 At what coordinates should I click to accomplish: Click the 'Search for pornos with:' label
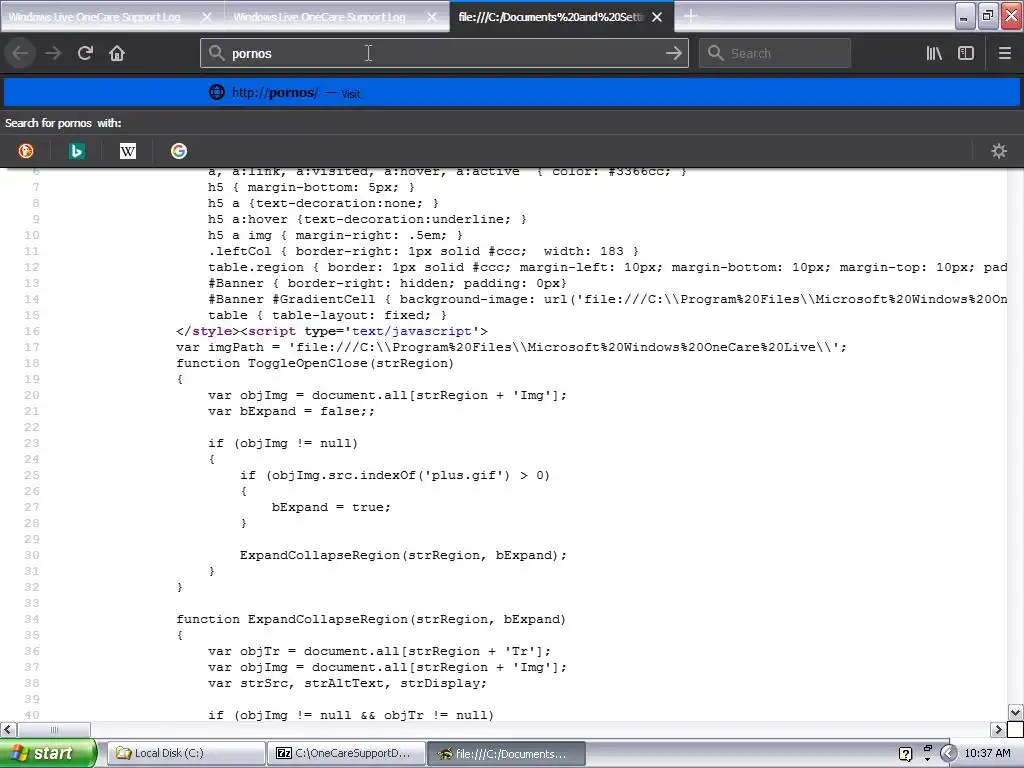pos(63,123)
